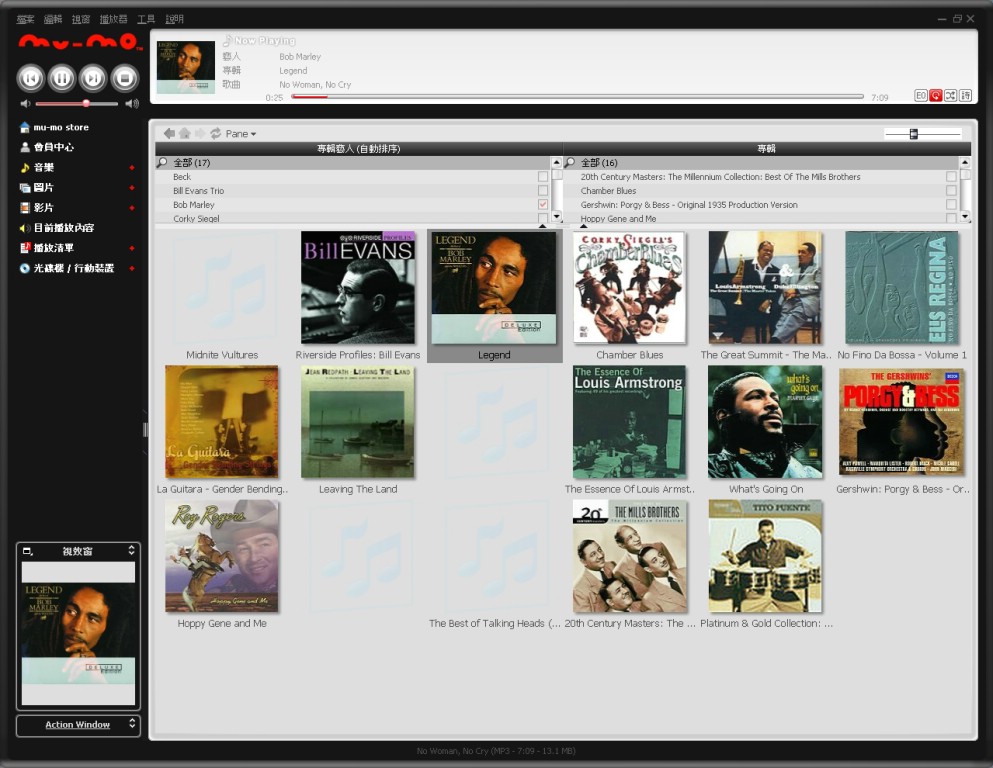Click the Action Window up-down arrows
This screenshot has height=768, width=993.
132,724
